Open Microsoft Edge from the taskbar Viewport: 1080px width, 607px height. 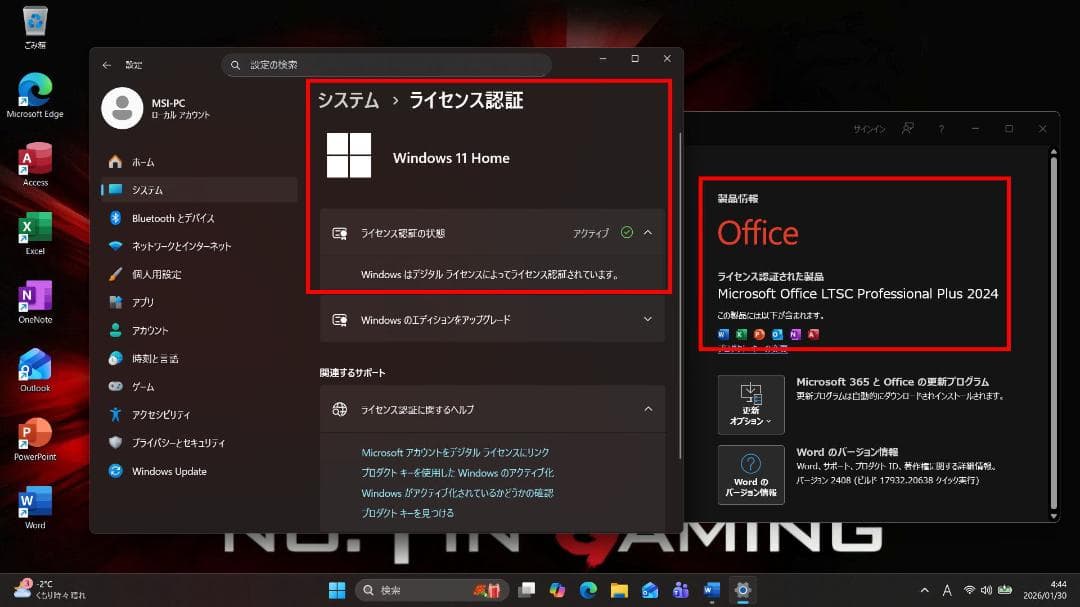coord(588,589)
